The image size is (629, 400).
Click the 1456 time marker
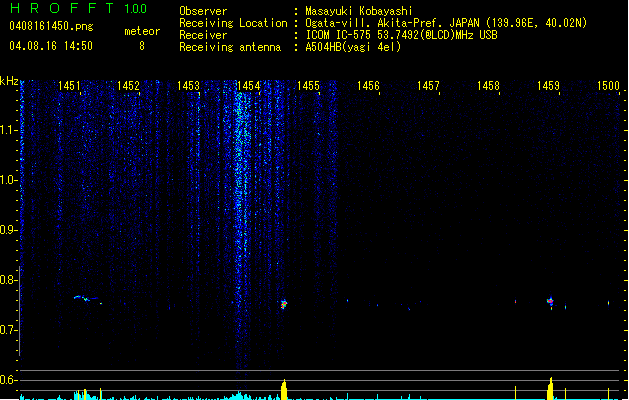click(x=368, y=85)
